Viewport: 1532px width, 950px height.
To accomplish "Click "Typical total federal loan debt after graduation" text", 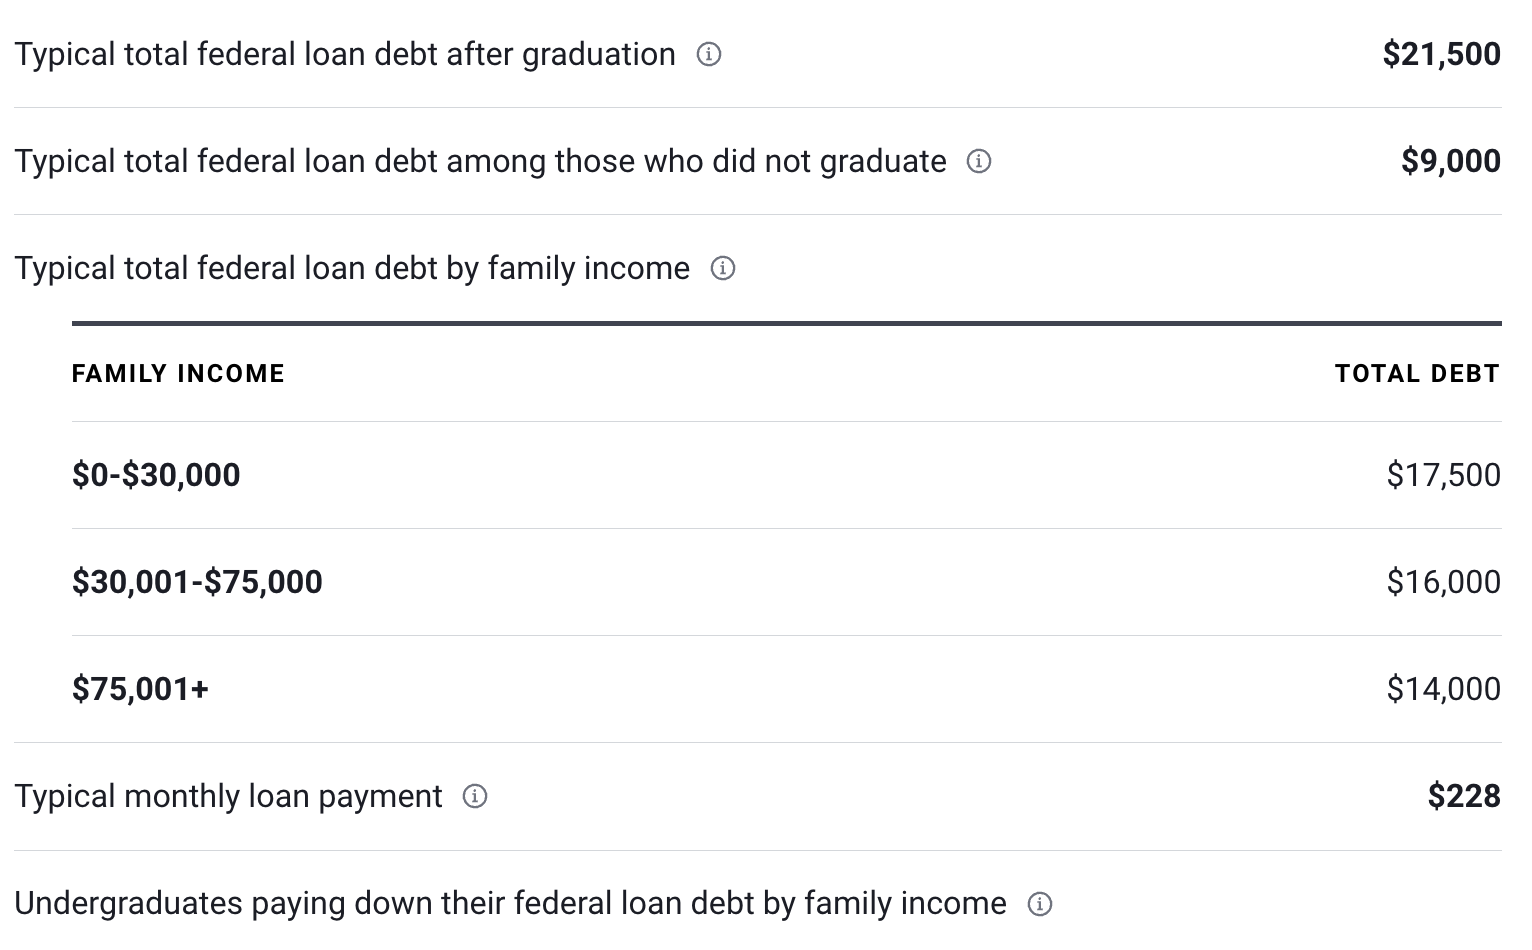I will click(345, 54).
